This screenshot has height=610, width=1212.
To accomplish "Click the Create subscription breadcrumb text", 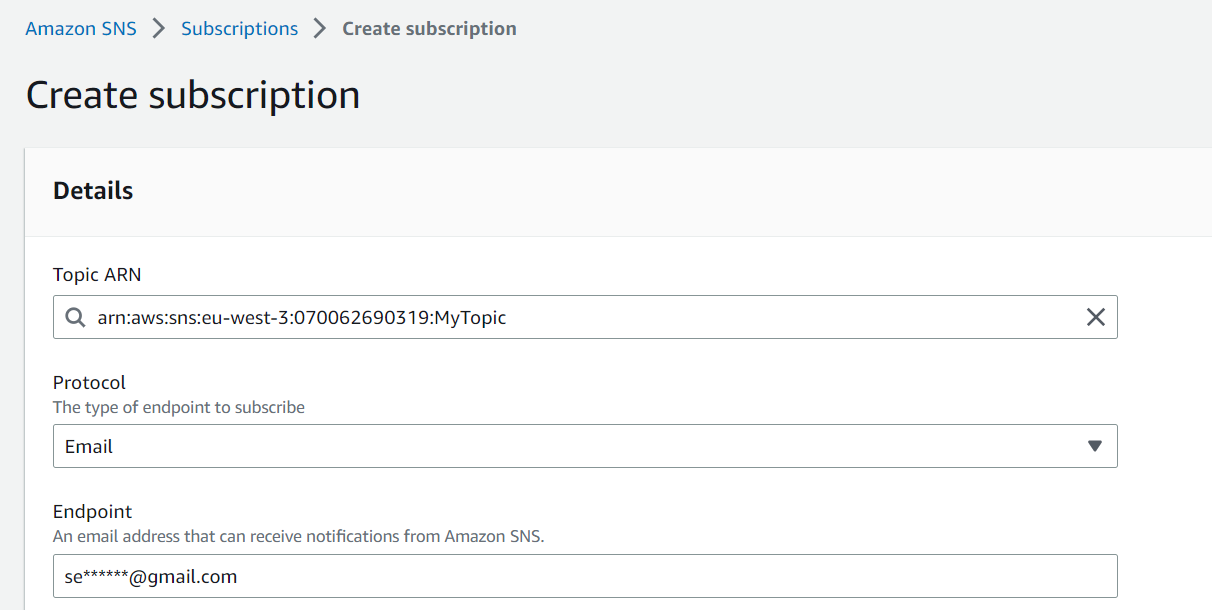I will coord(429,29).
